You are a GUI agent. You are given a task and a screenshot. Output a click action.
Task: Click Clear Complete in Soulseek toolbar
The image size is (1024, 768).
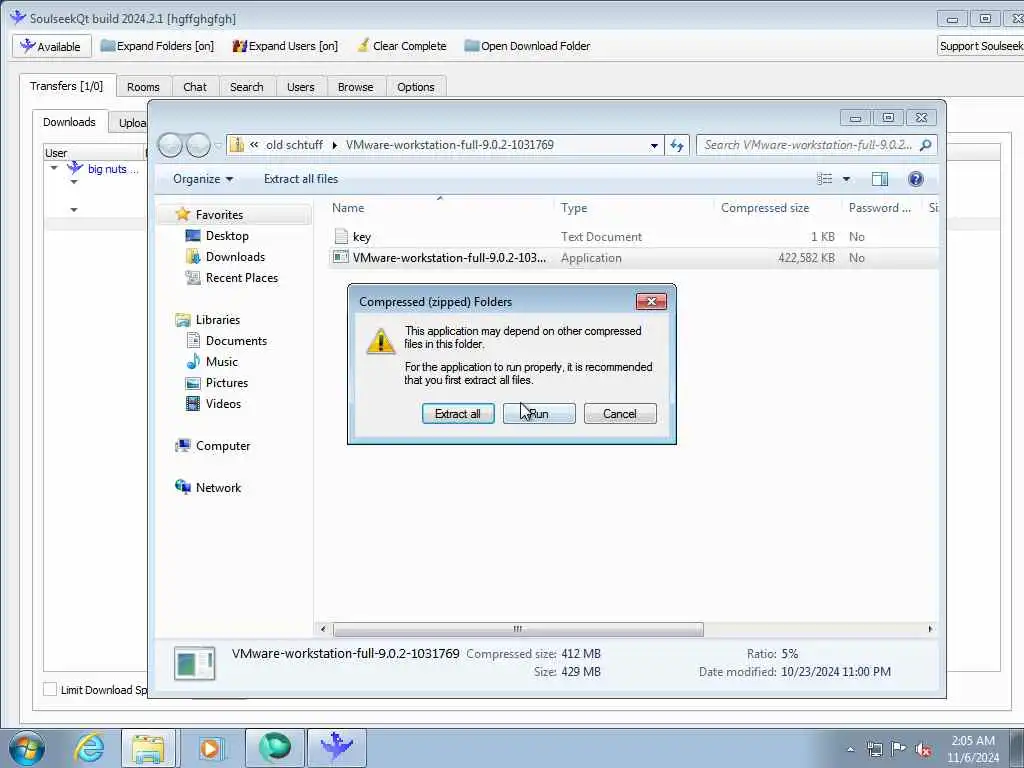click(402, 46)
